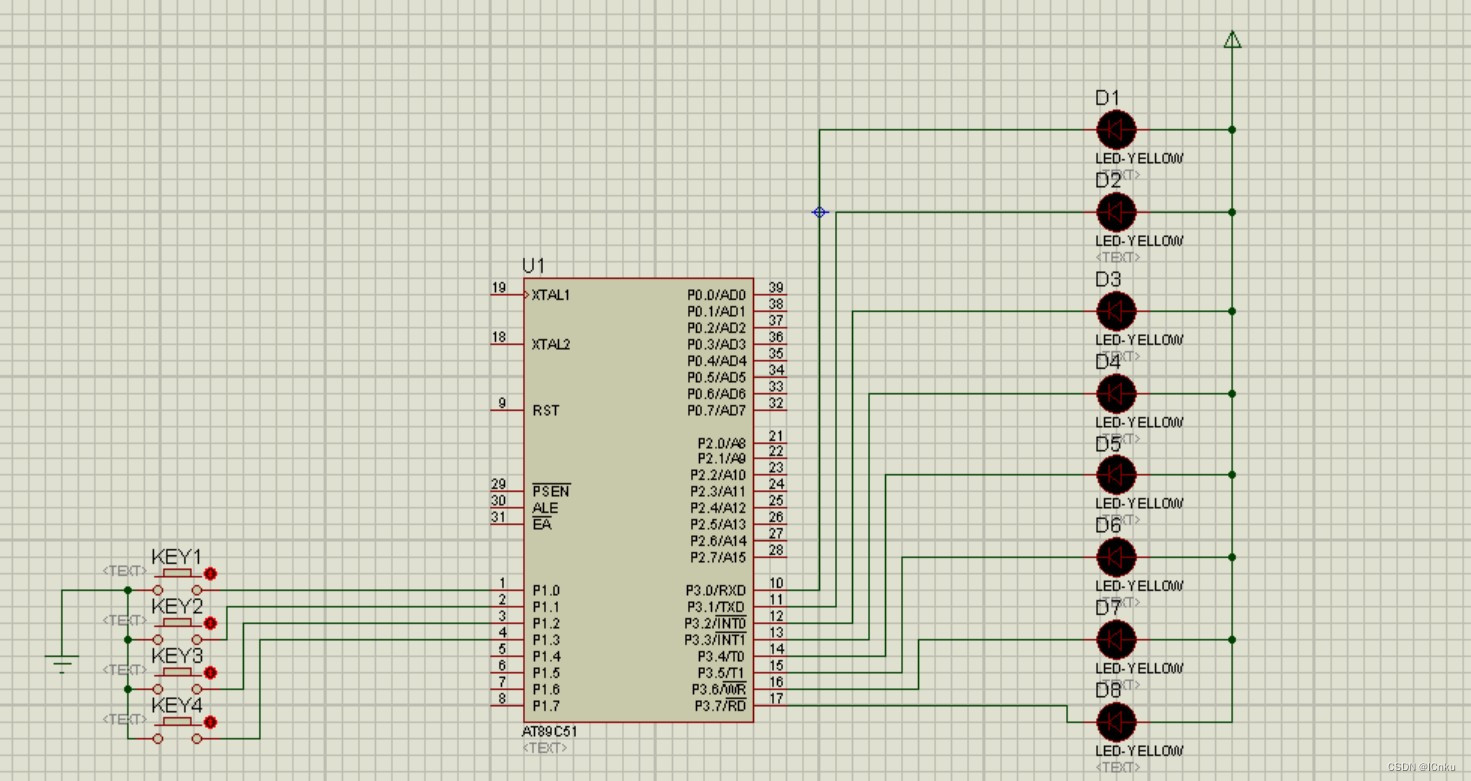Click the ground terminal symbol
Image resolution: width=1471 pixels, height=781 pixels.
(x=62, y=663)
